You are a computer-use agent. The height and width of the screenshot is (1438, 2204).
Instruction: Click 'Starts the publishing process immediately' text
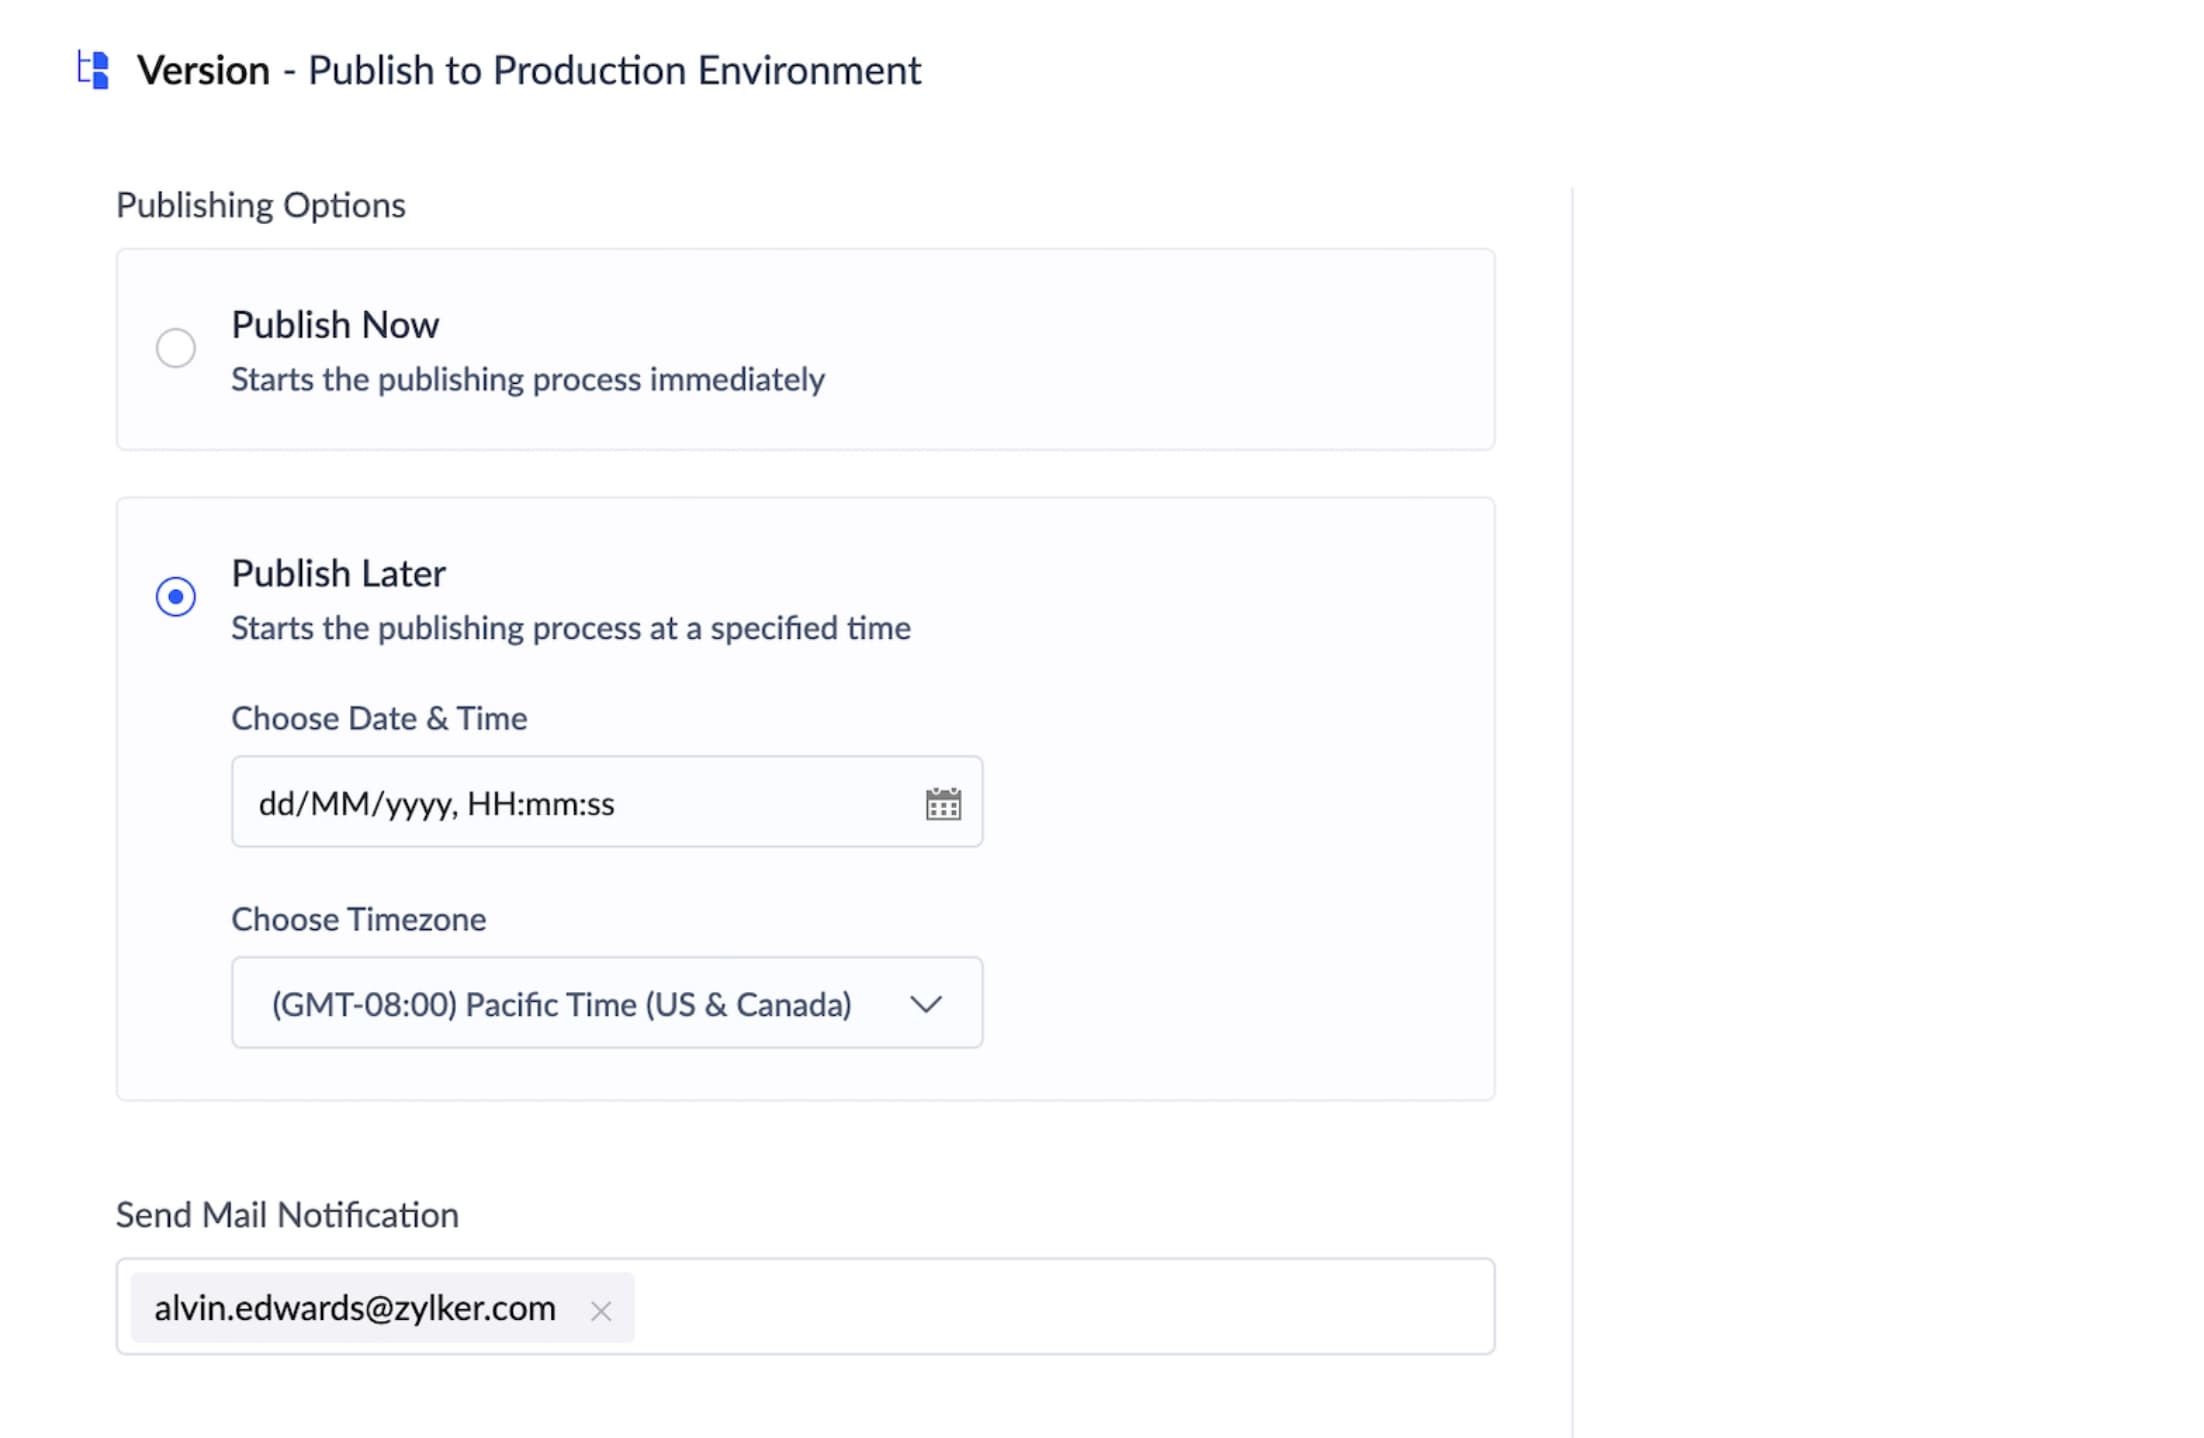point(528,380)
